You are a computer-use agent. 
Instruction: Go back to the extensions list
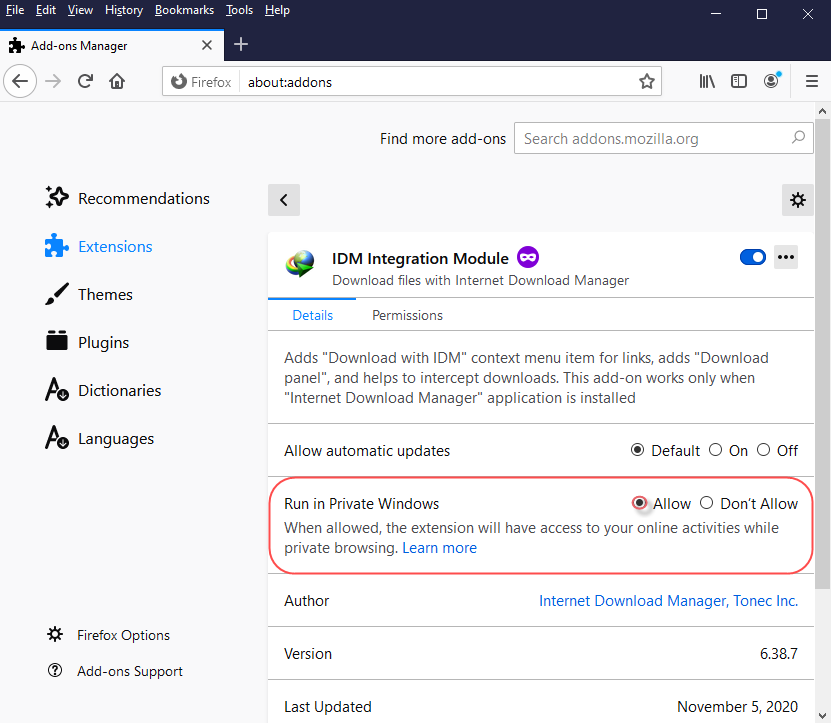[284, 200]
